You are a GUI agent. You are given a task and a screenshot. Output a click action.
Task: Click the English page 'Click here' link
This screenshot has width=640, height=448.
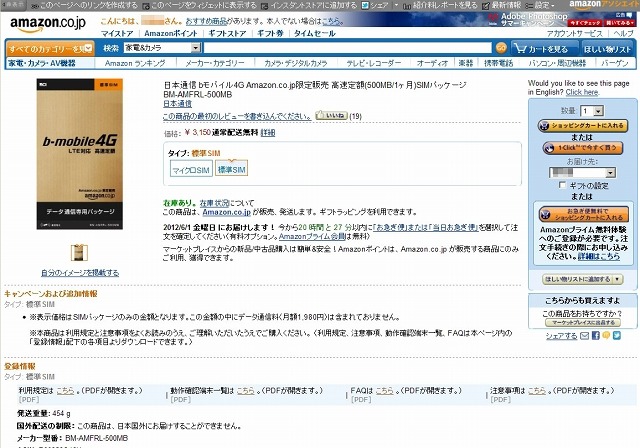click(582, 92)
